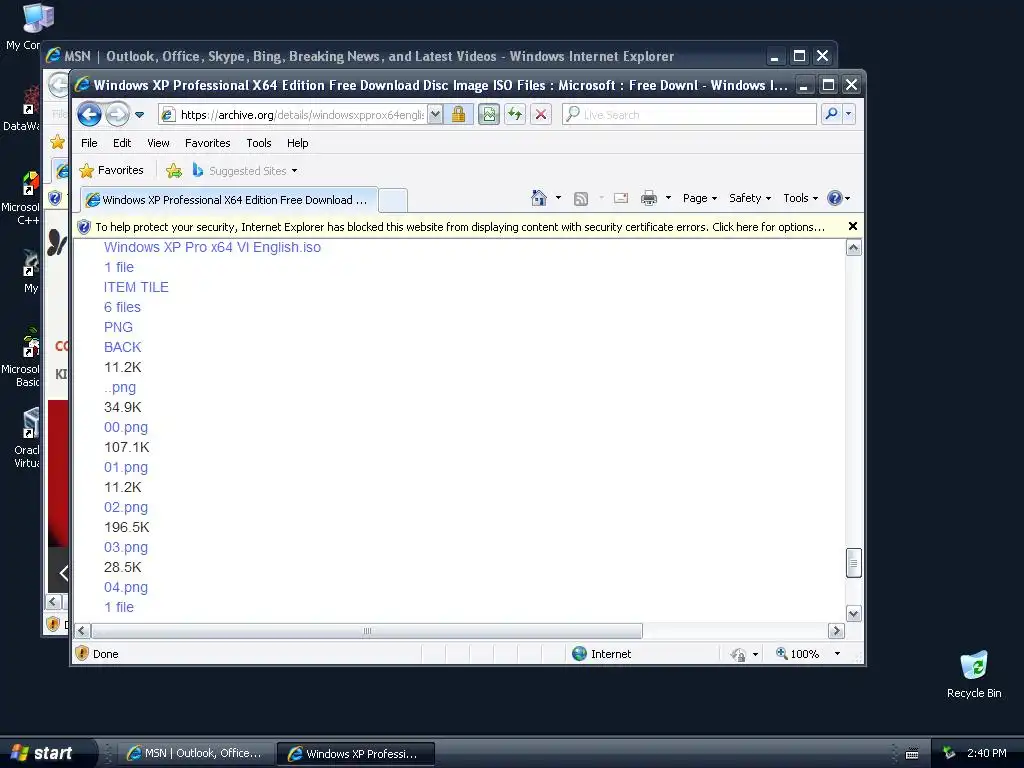Open search provider dropdown arrow
This screenshot has height=768, width=1024.
click(848, 114)
